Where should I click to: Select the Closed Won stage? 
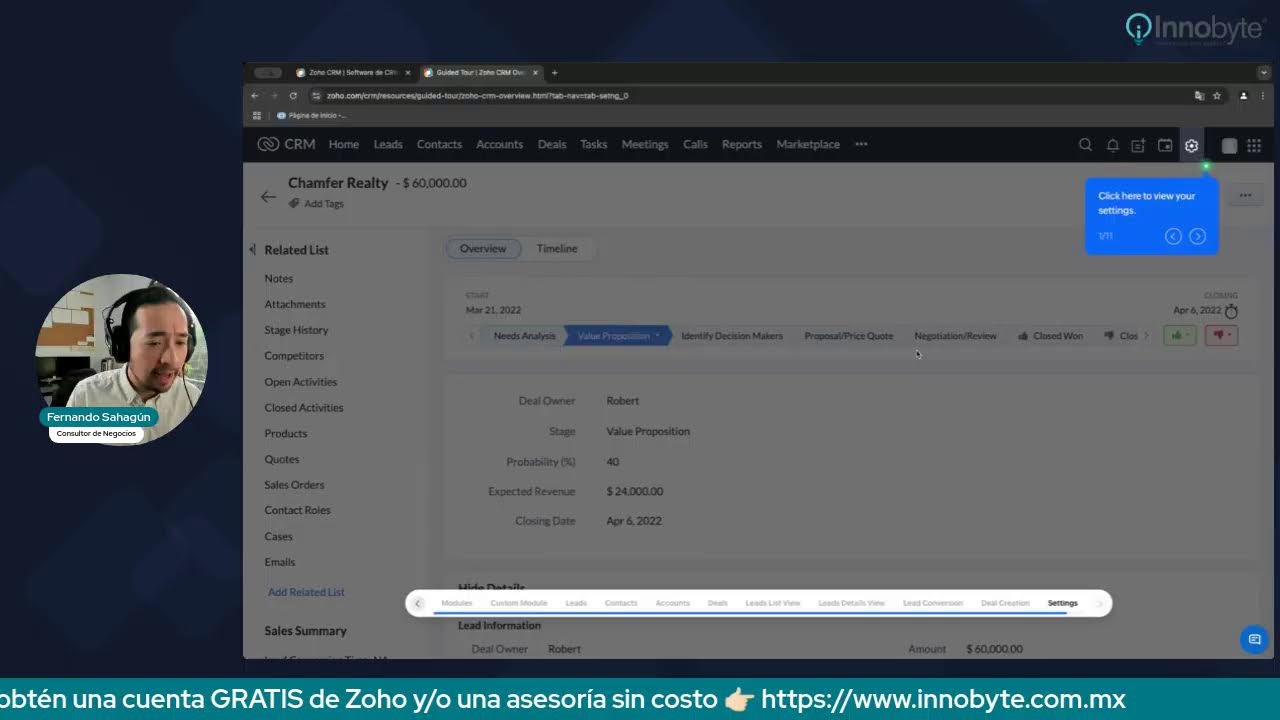[1051, 336]
